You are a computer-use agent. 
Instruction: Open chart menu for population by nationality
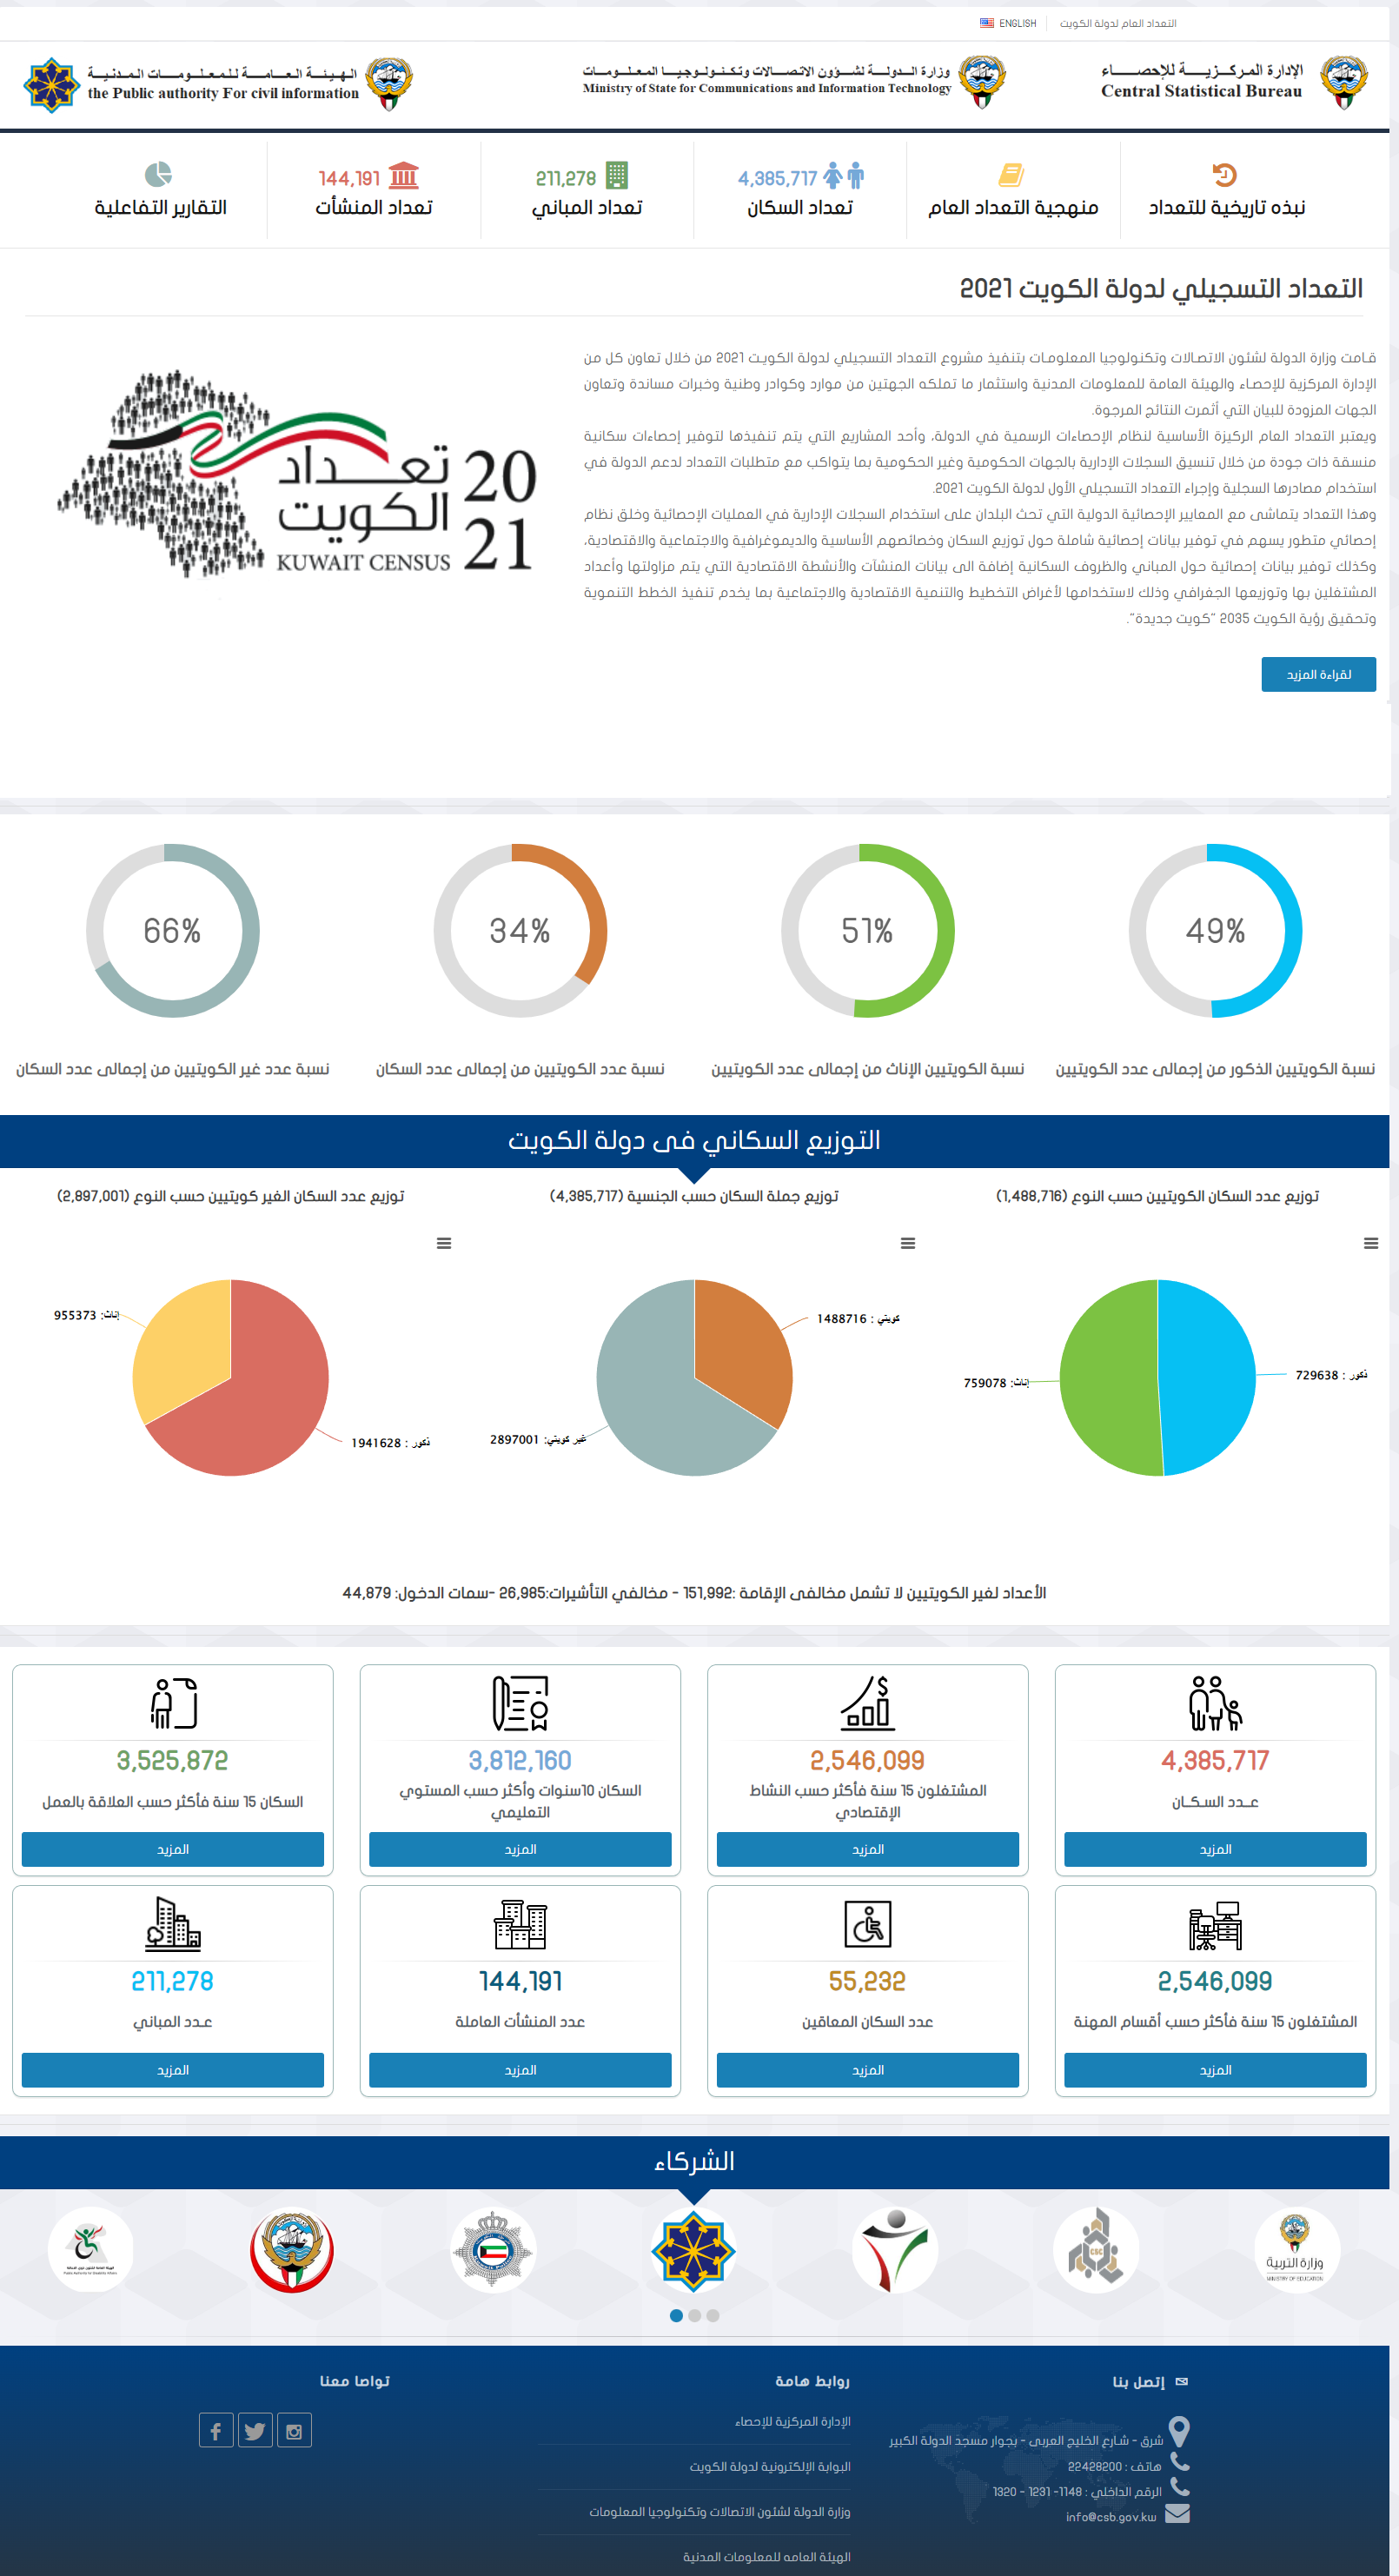(x=907, y=1243)
